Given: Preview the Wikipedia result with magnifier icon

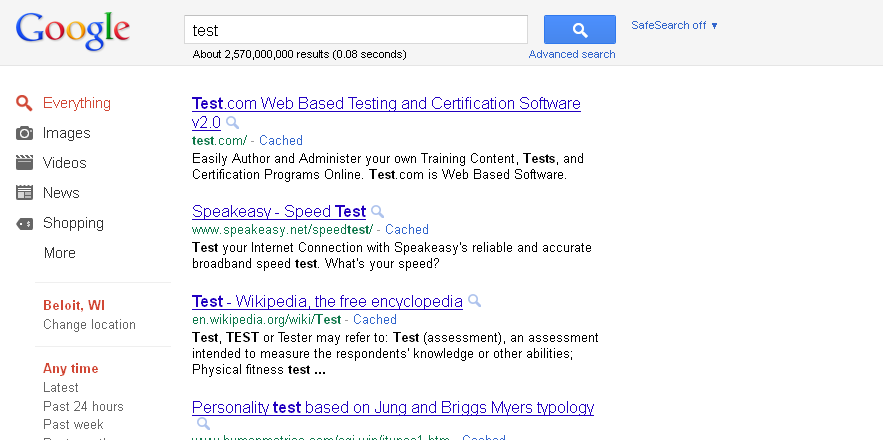Looking at the screenshot, I should [474, 301].
